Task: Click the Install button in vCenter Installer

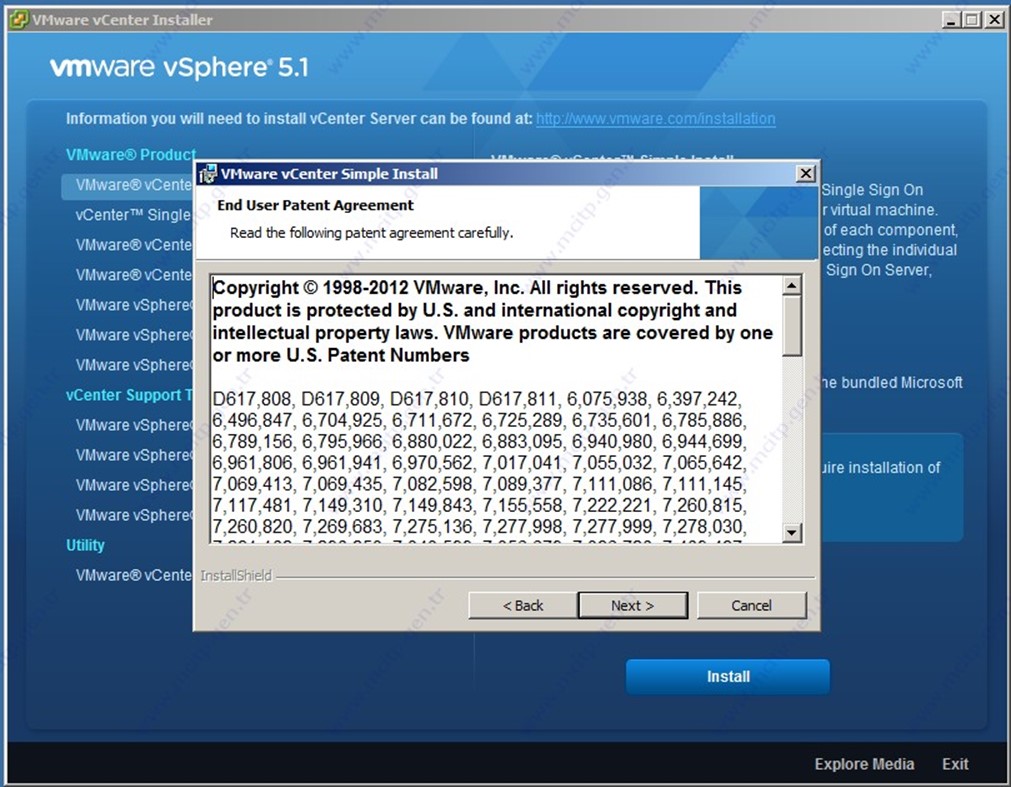Action: click(728, 676)
